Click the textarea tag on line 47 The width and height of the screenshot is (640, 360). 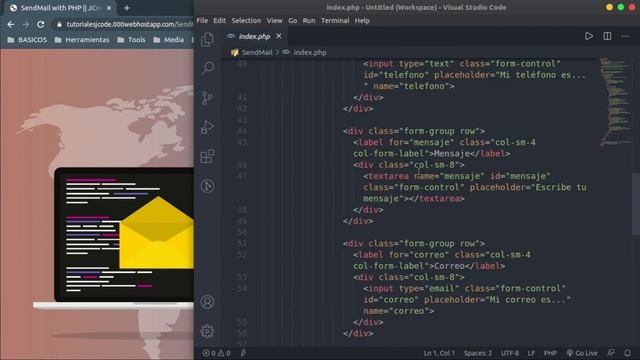coord(389,176)
